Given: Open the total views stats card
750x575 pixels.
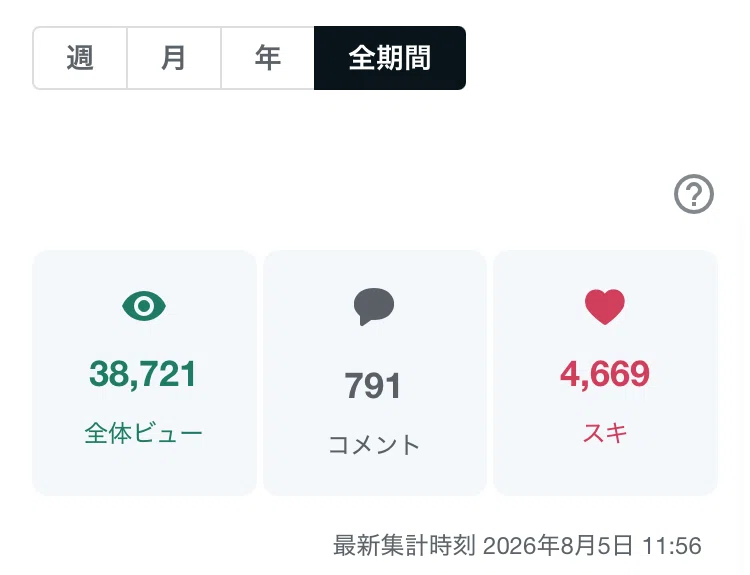Looking at the screenshot, I should tap(144, 373).
